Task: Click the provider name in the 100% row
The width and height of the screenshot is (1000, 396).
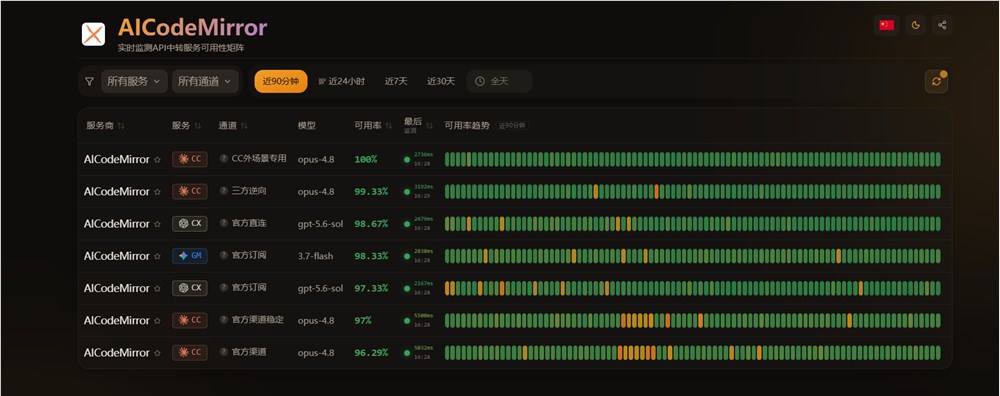Action: pos(117,159)
